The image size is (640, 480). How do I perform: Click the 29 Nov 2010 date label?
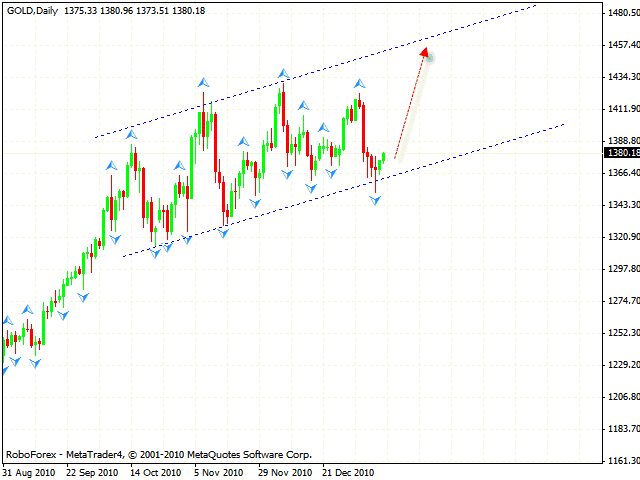(x=285, y=473)
